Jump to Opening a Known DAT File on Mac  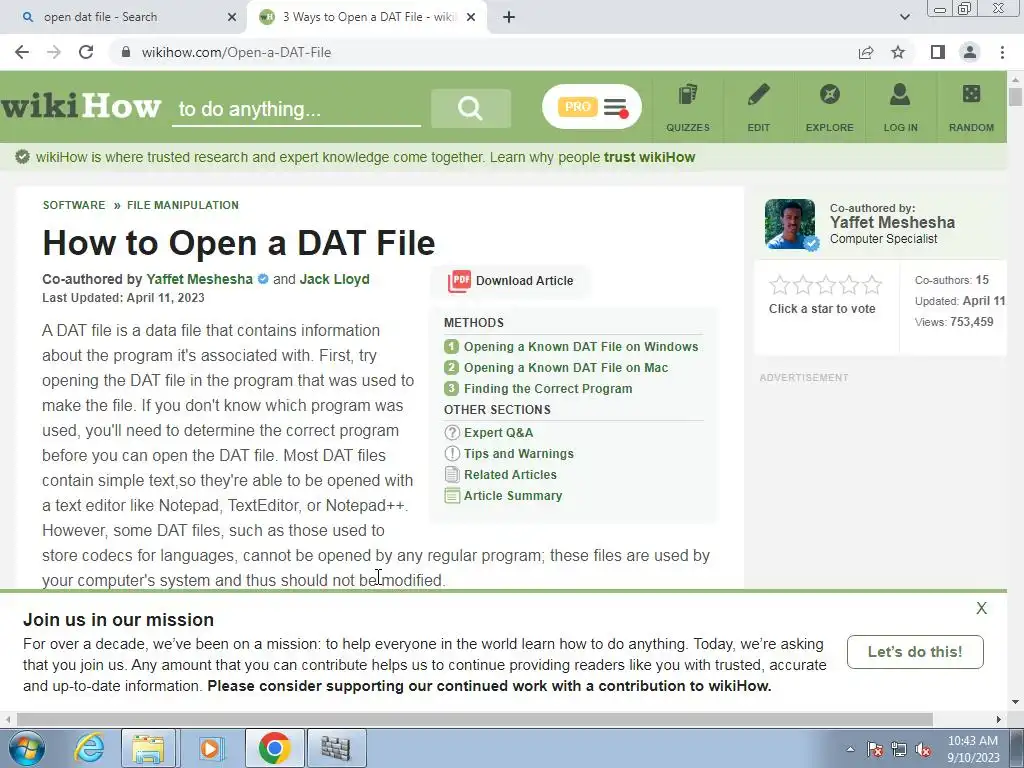coord(566,368)
